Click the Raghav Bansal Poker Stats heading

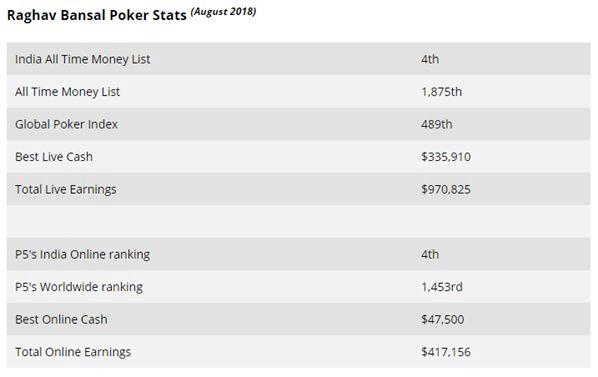click(x=97, y=16)
